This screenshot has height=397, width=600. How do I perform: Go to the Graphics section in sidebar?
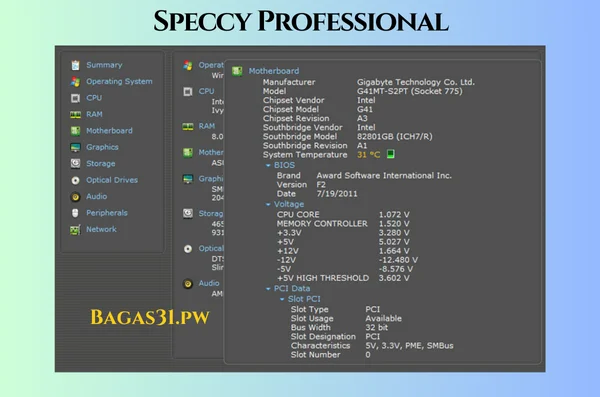102,147
